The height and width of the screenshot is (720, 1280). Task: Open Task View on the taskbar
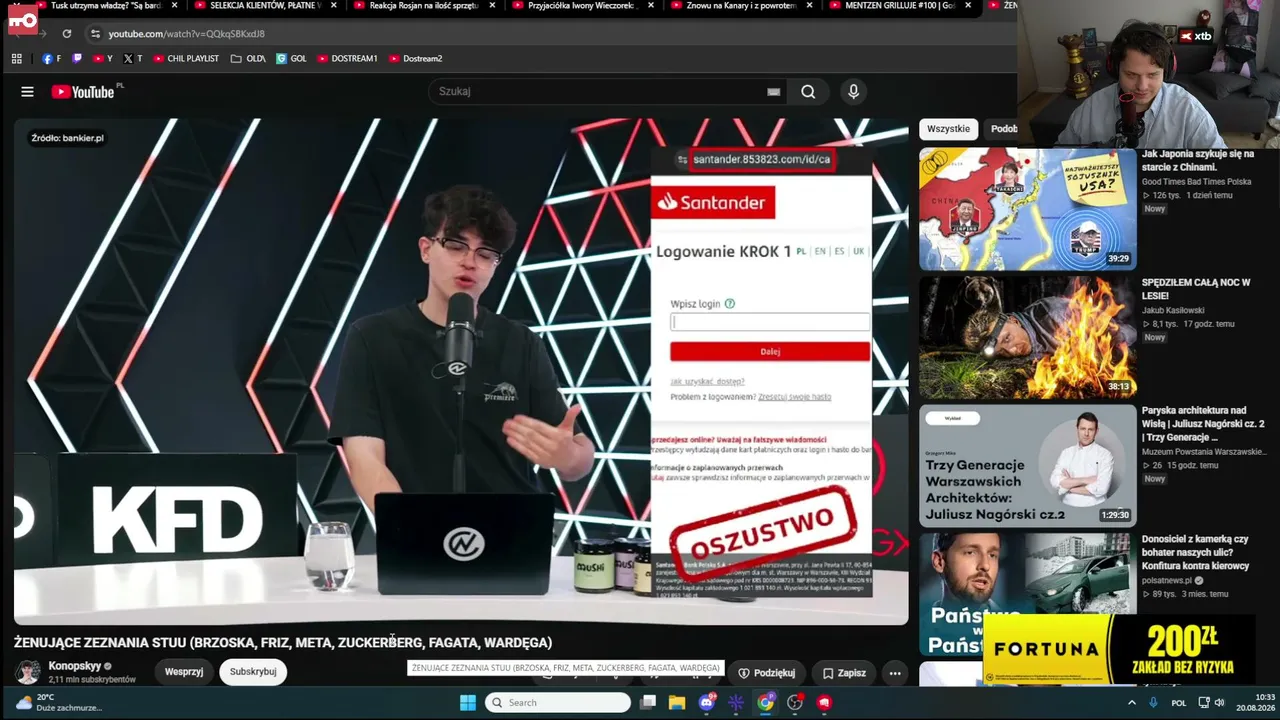pyautogui.click(x=648, y=703)
